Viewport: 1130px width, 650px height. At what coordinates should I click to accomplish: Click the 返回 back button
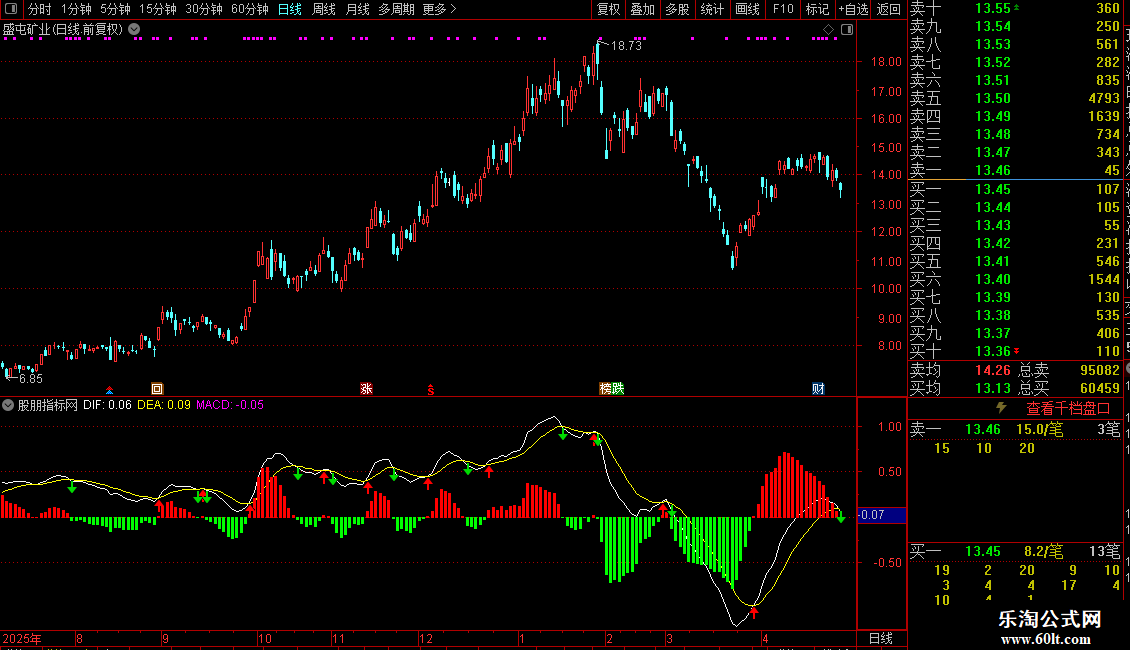(889, 9)
